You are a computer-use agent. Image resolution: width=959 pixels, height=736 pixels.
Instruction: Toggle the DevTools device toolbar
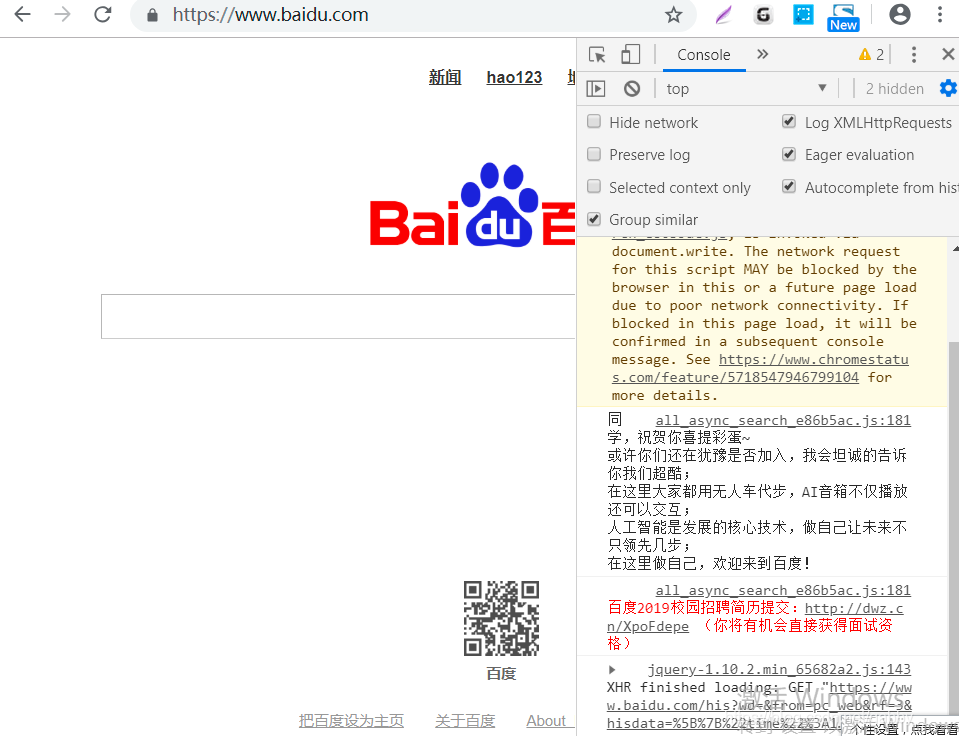click(x=630, y=54)
